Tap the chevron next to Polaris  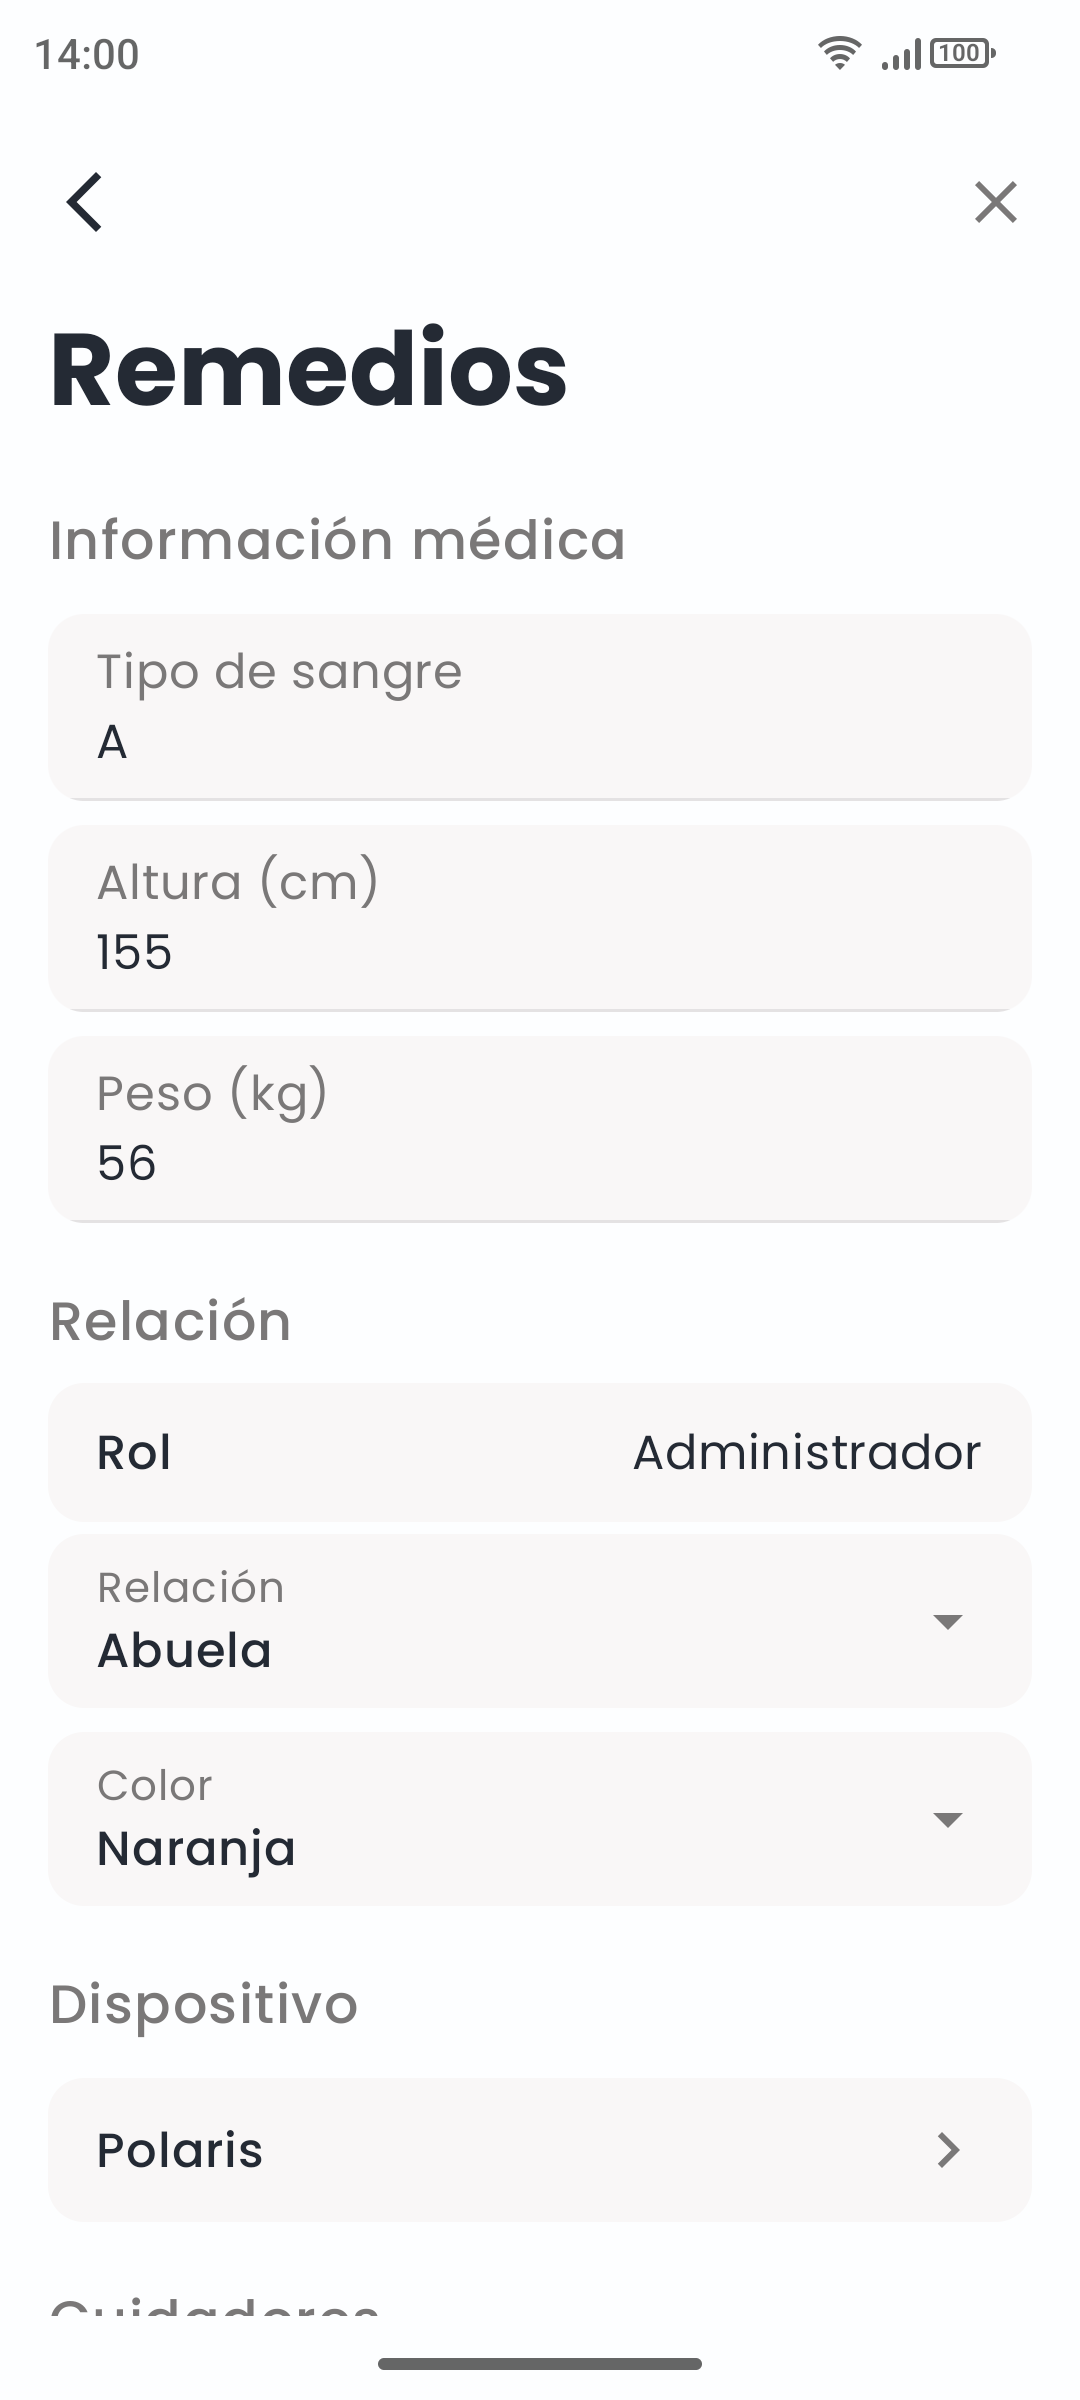tap(948, 2150)
